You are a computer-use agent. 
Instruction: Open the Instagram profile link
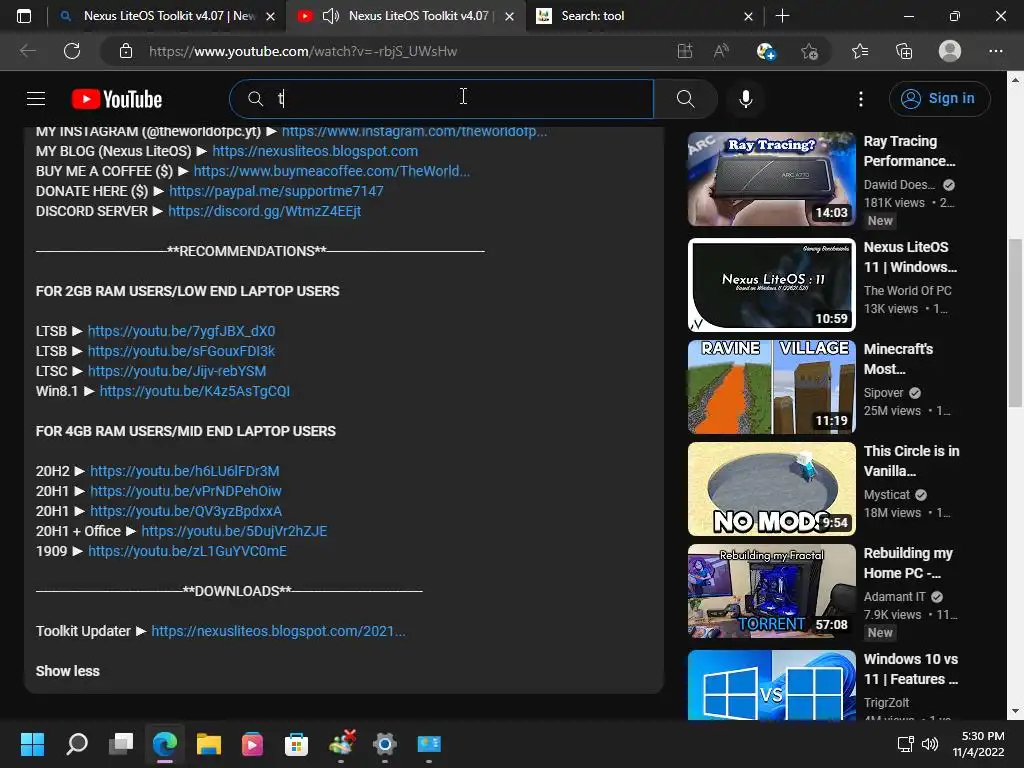[x=414, y=131]
